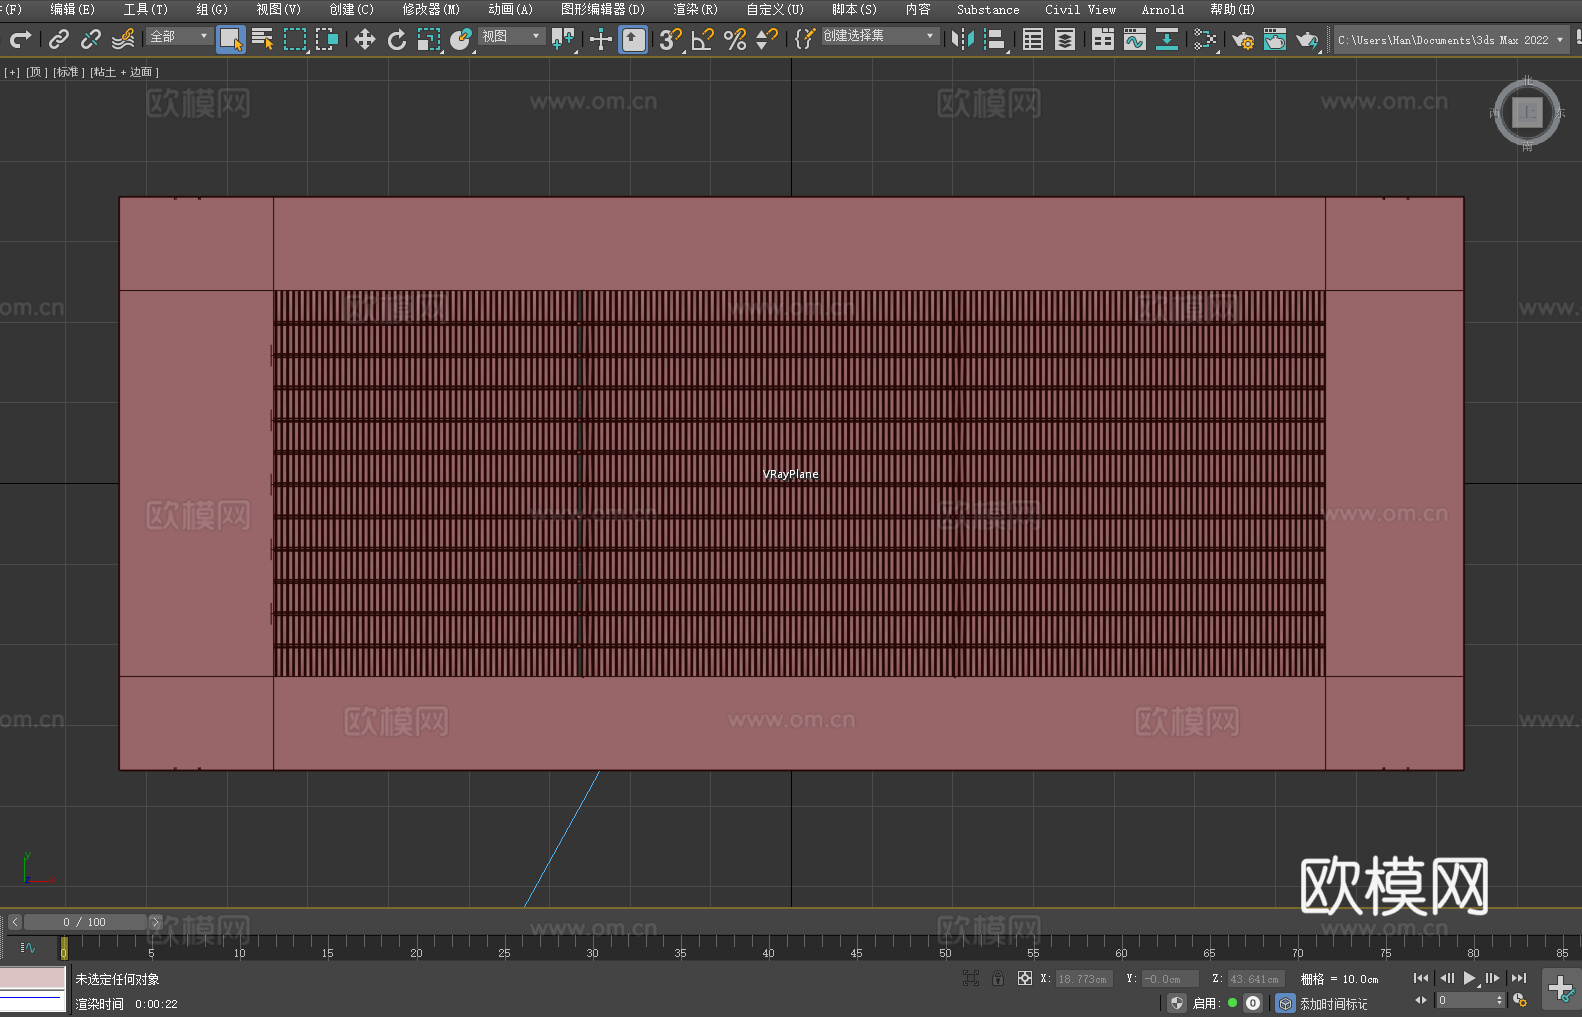Click the Unlink Selection broken-chain icon
This screenshot has height=1017, width=1582.
(x=91, y=39)
